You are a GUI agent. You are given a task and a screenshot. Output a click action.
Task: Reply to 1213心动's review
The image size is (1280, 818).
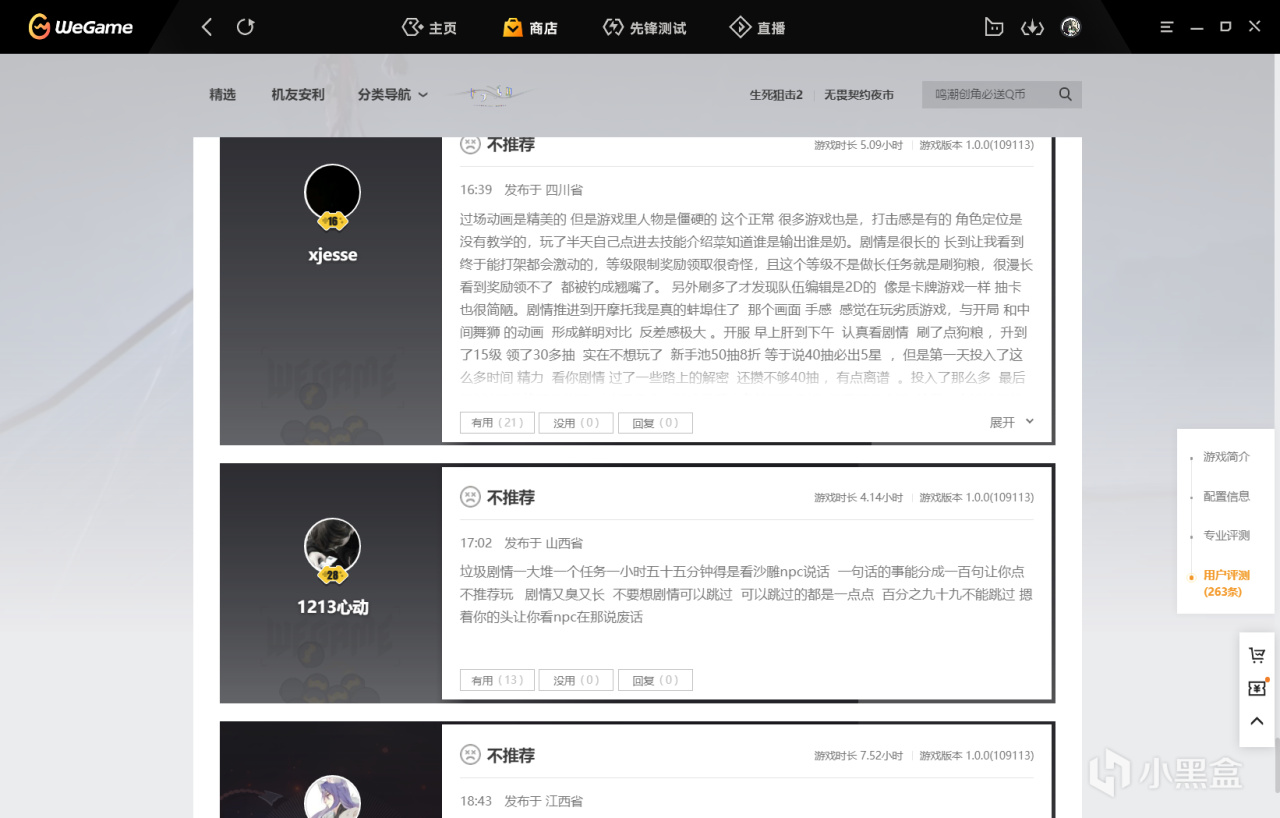655,680
